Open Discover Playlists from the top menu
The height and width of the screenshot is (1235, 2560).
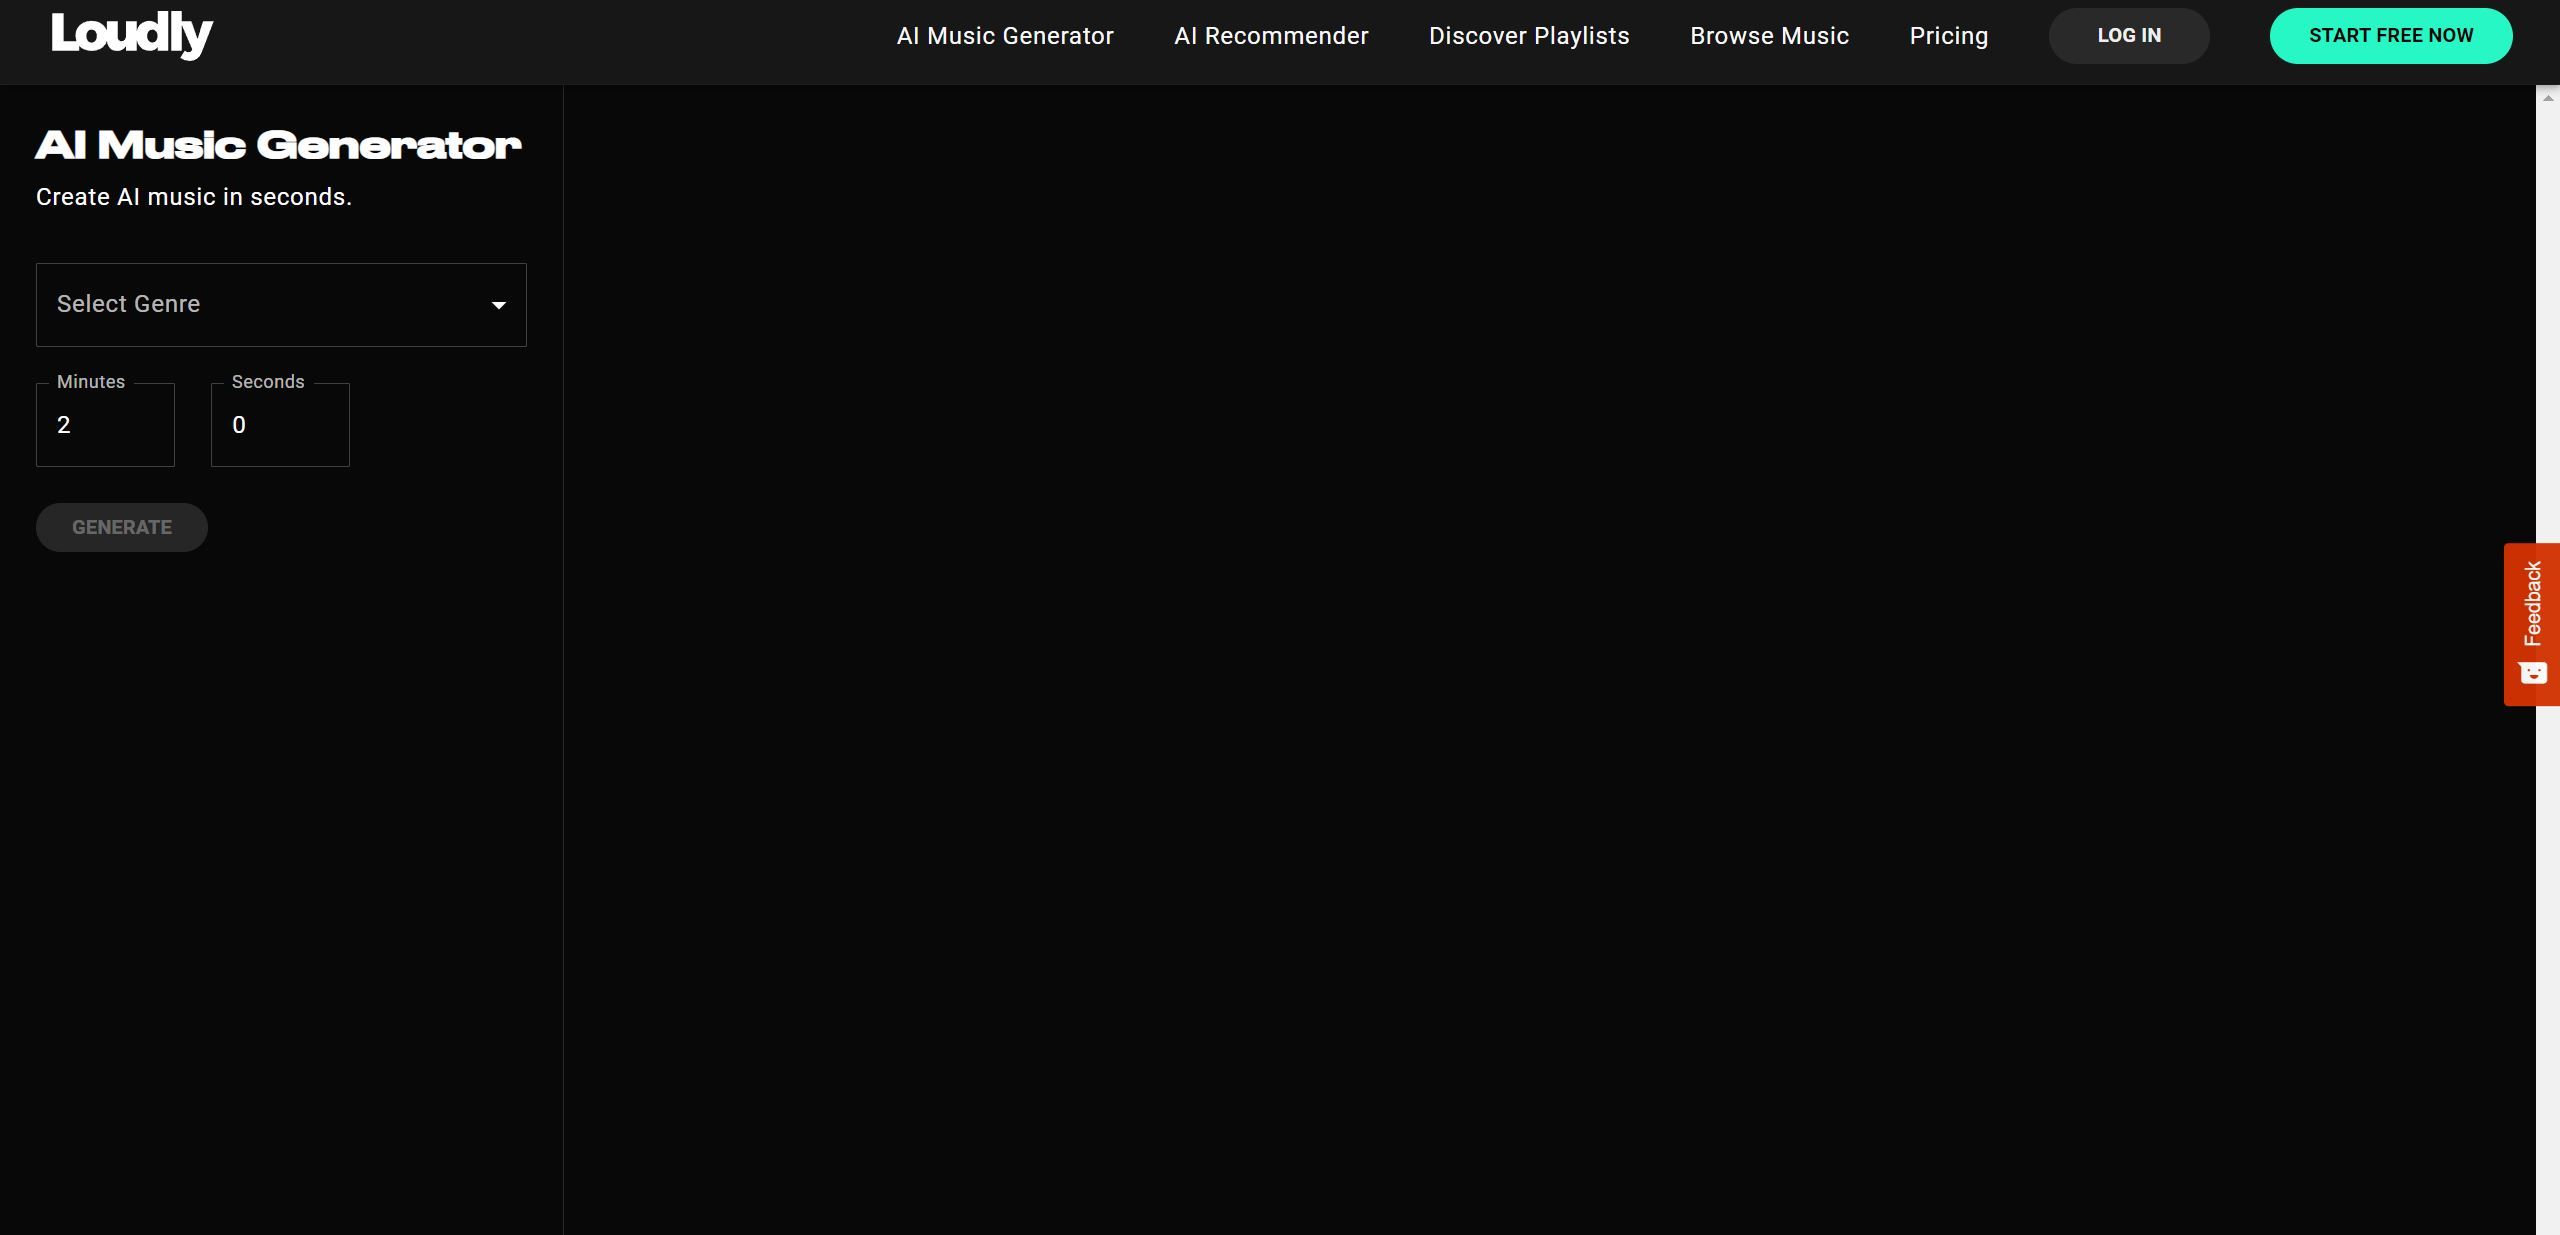coord(1528,36)
